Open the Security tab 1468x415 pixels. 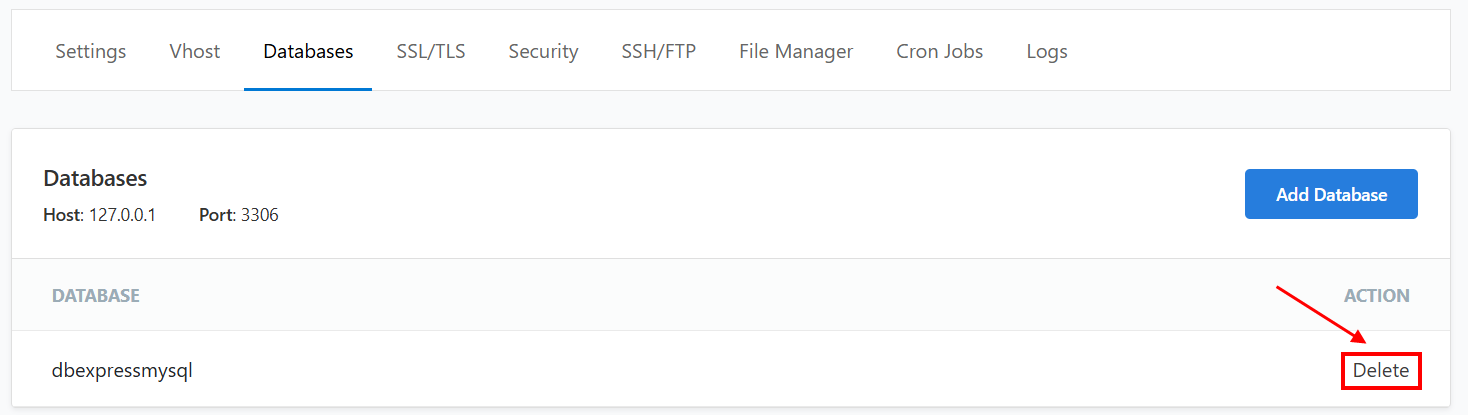pos(543,51)
